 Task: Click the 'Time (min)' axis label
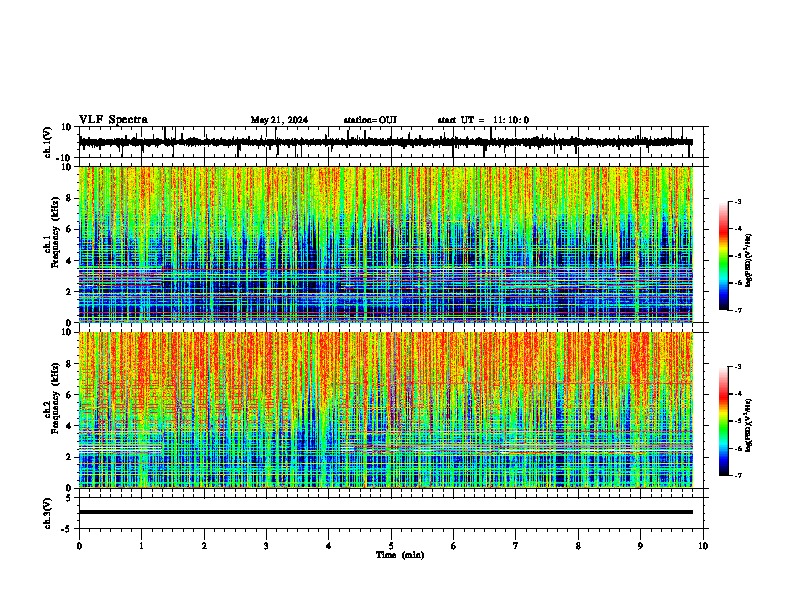[x=400, y=555]
